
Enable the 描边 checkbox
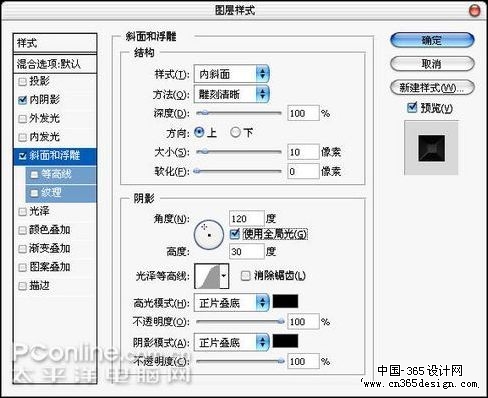(x=22, y=286)
